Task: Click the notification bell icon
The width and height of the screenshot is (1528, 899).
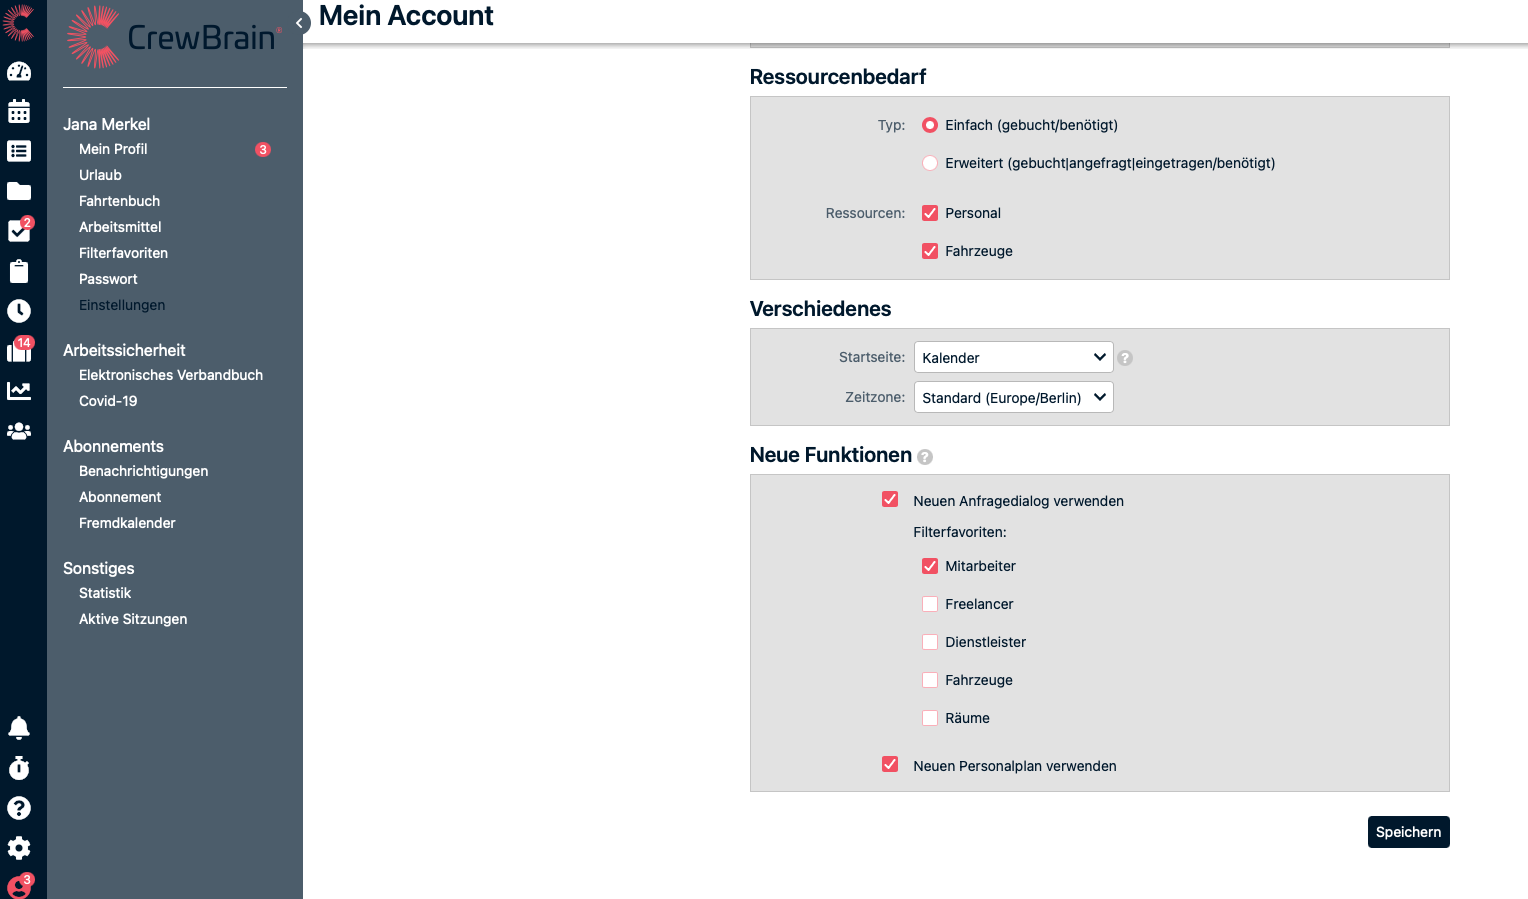Action: click(x=19, y=727)
